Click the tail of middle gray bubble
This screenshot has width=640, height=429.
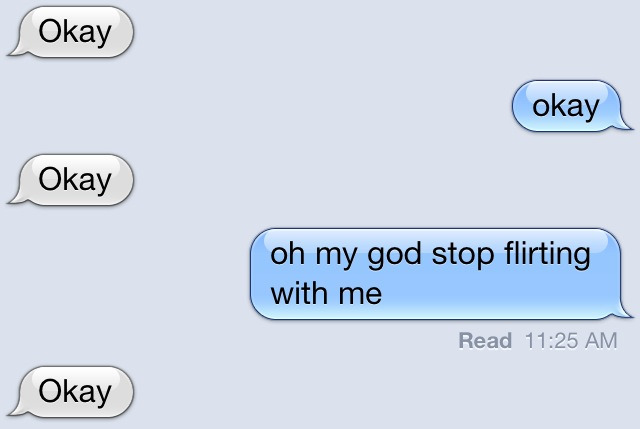click(x=16, y=198)
